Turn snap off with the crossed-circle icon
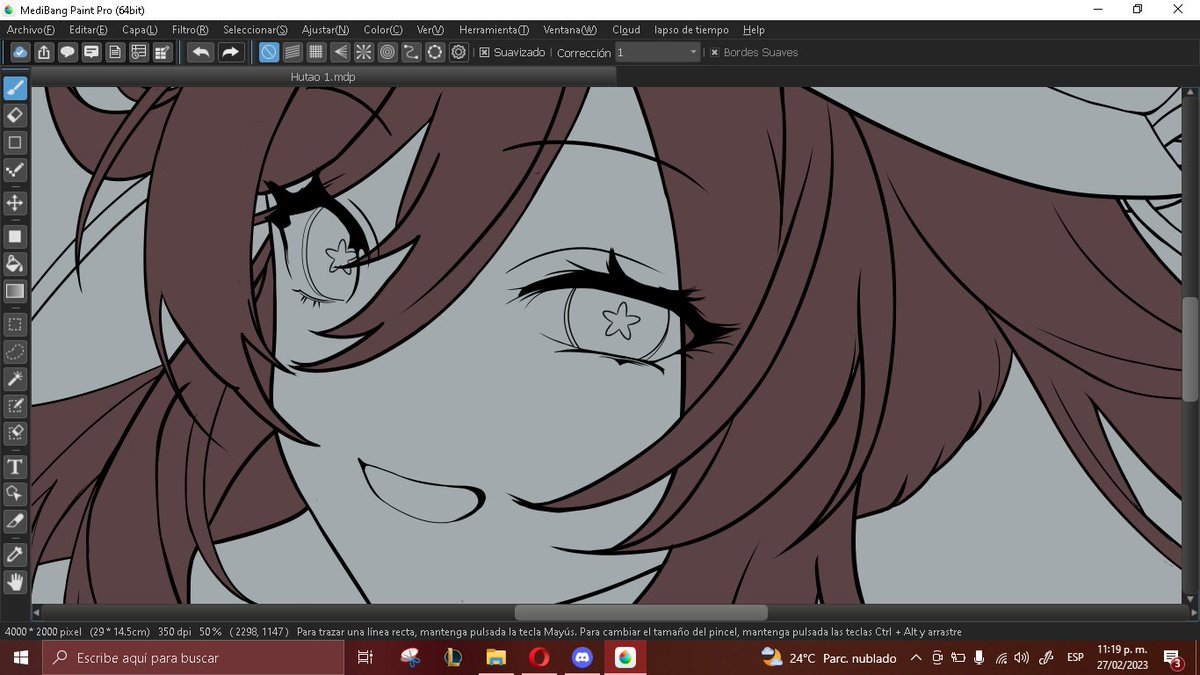Viewport: 1200px width, 675px height. pyautogui.click(x=269, y=52)
